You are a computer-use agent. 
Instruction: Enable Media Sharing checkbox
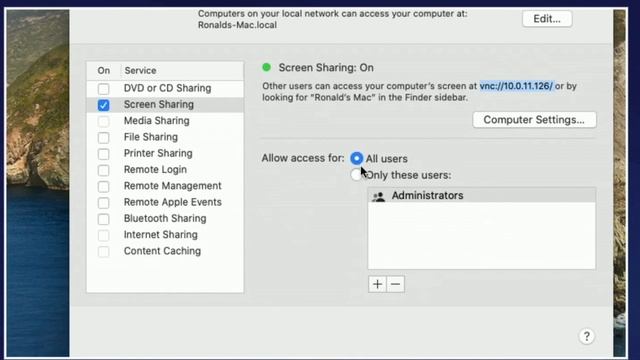104,121
